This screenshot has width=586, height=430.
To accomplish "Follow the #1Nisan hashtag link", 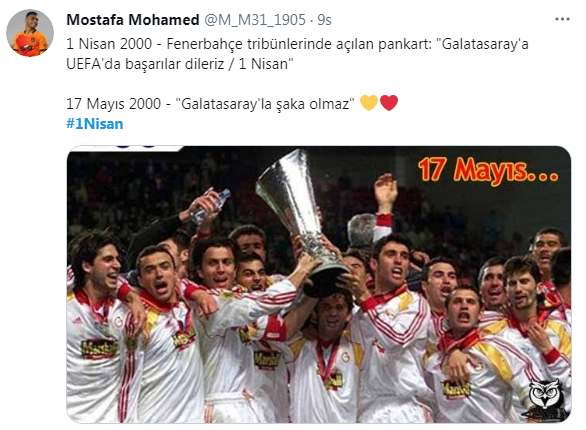I will click(95, 124).
